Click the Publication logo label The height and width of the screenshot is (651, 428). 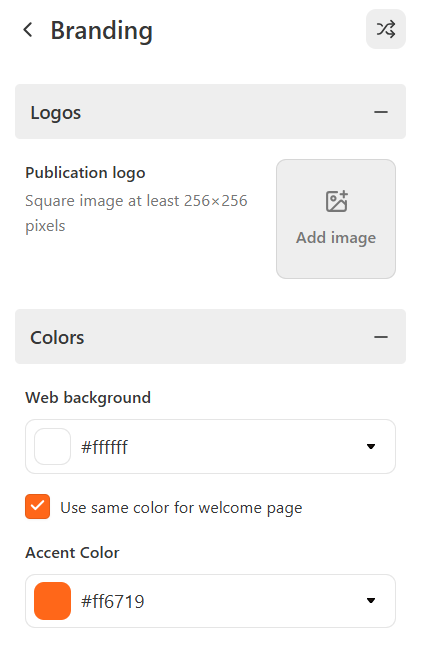click(85, 173)
